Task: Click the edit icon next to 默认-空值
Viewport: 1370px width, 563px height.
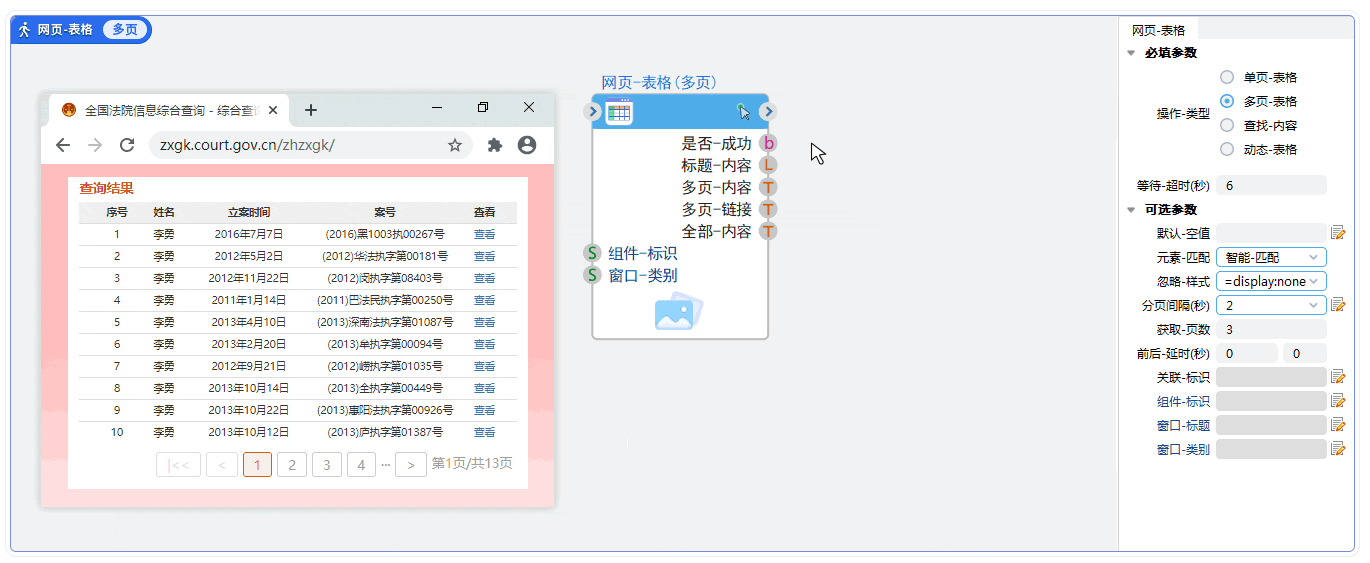Action: [1337, 233]
